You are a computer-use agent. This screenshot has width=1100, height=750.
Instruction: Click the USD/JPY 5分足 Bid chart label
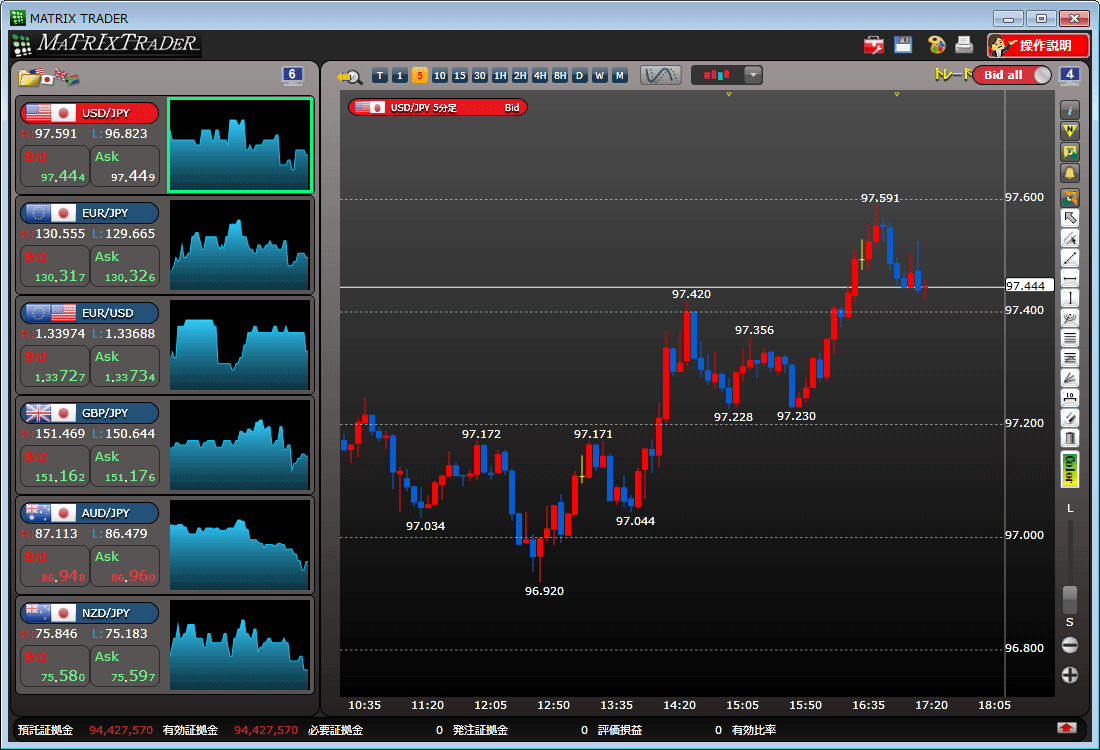[x=438, y=107]
